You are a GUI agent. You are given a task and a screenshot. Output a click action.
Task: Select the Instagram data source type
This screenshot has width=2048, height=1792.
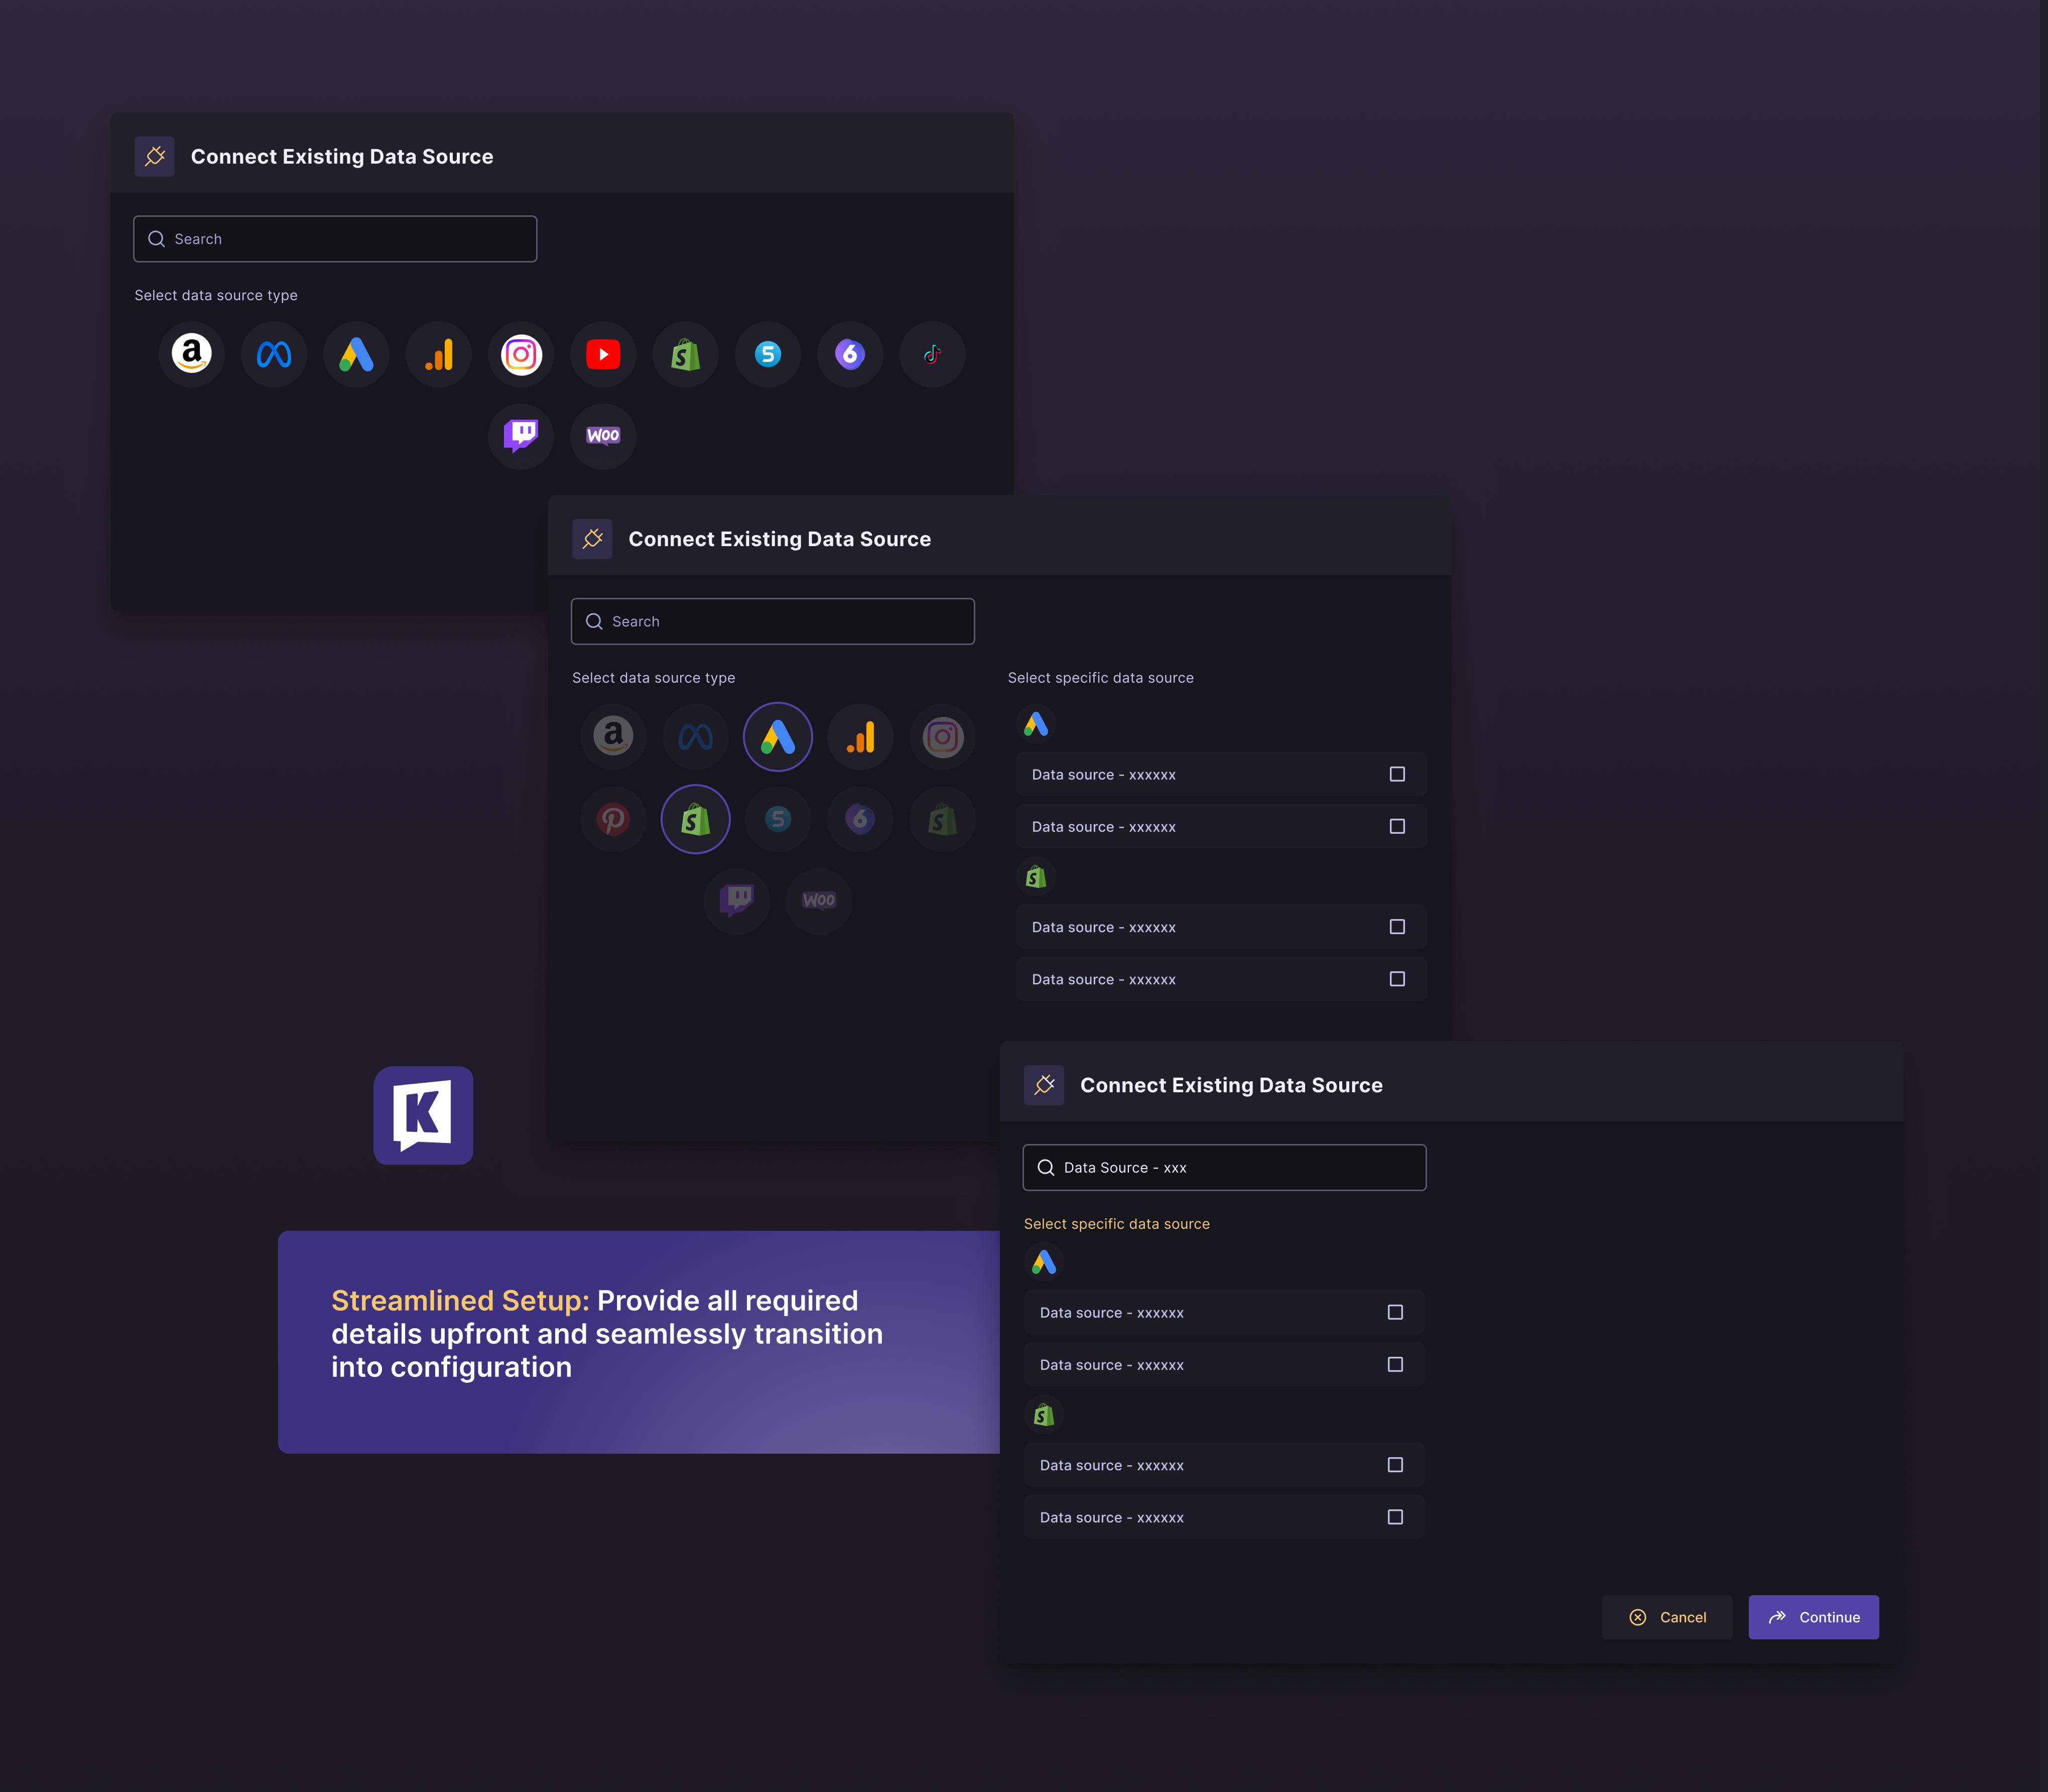[520, 354]
